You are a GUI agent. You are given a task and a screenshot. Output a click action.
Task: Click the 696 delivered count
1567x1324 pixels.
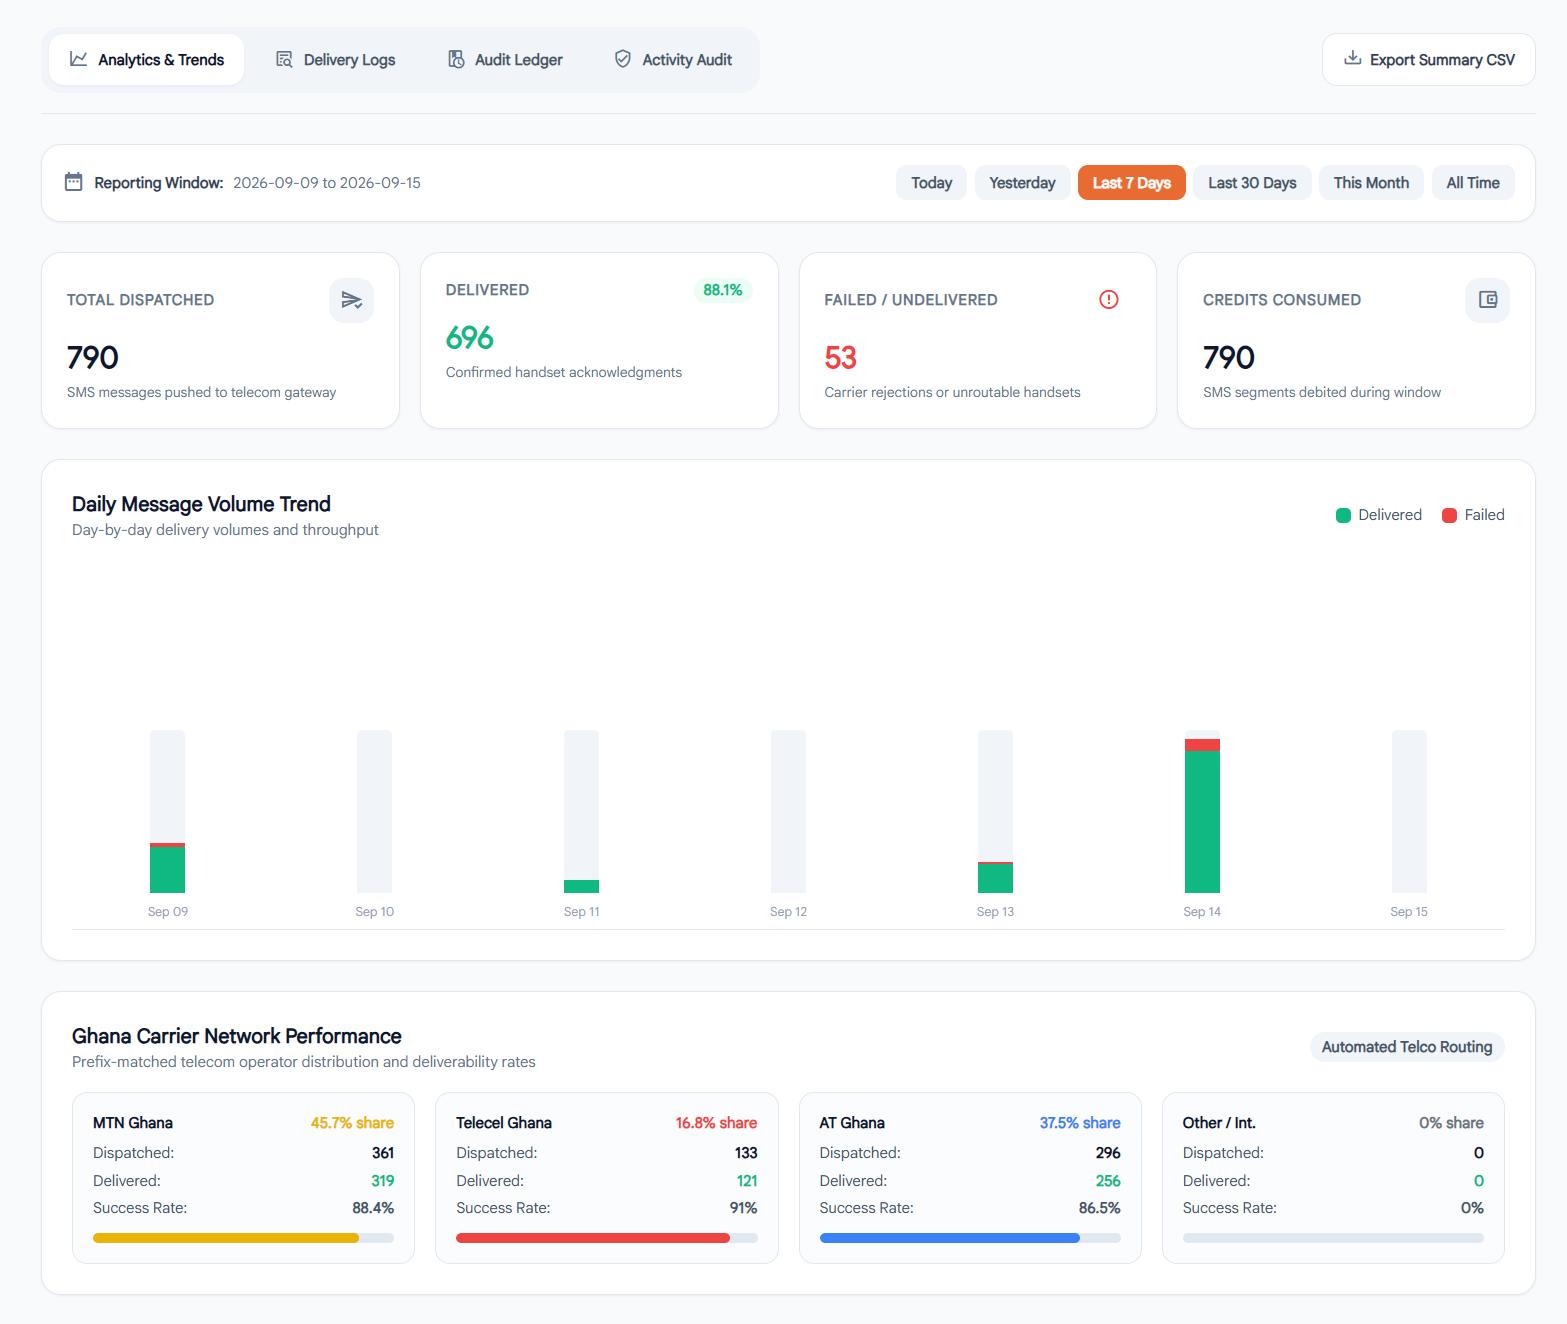[470, 338]
